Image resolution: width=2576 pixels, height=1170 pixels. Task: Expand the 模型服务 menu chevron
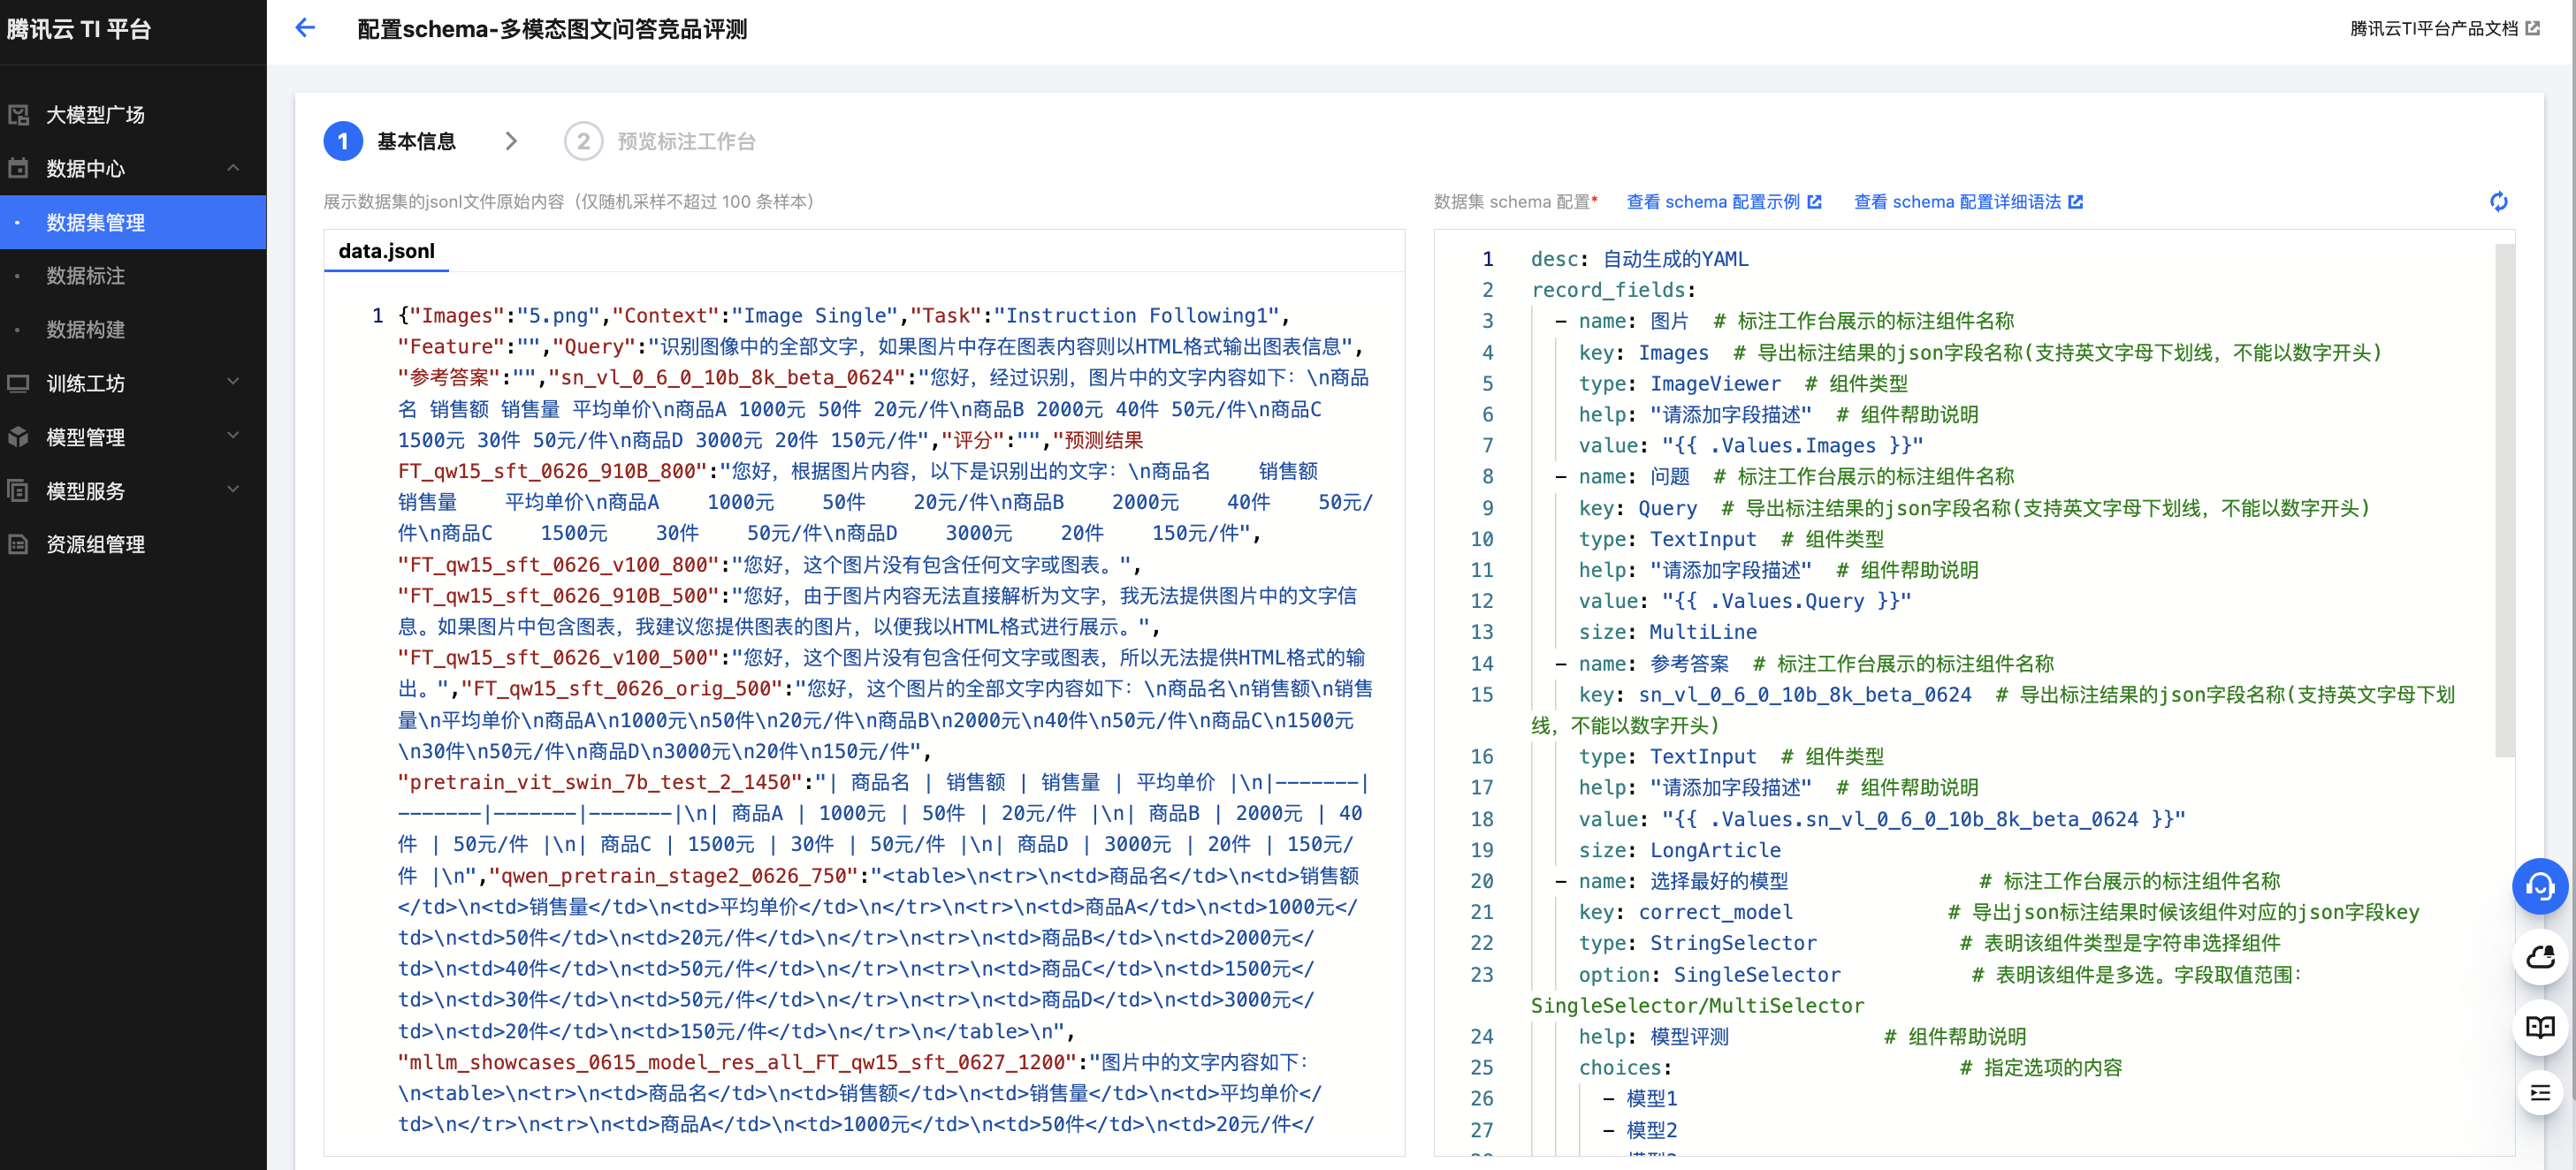(233, 490)
